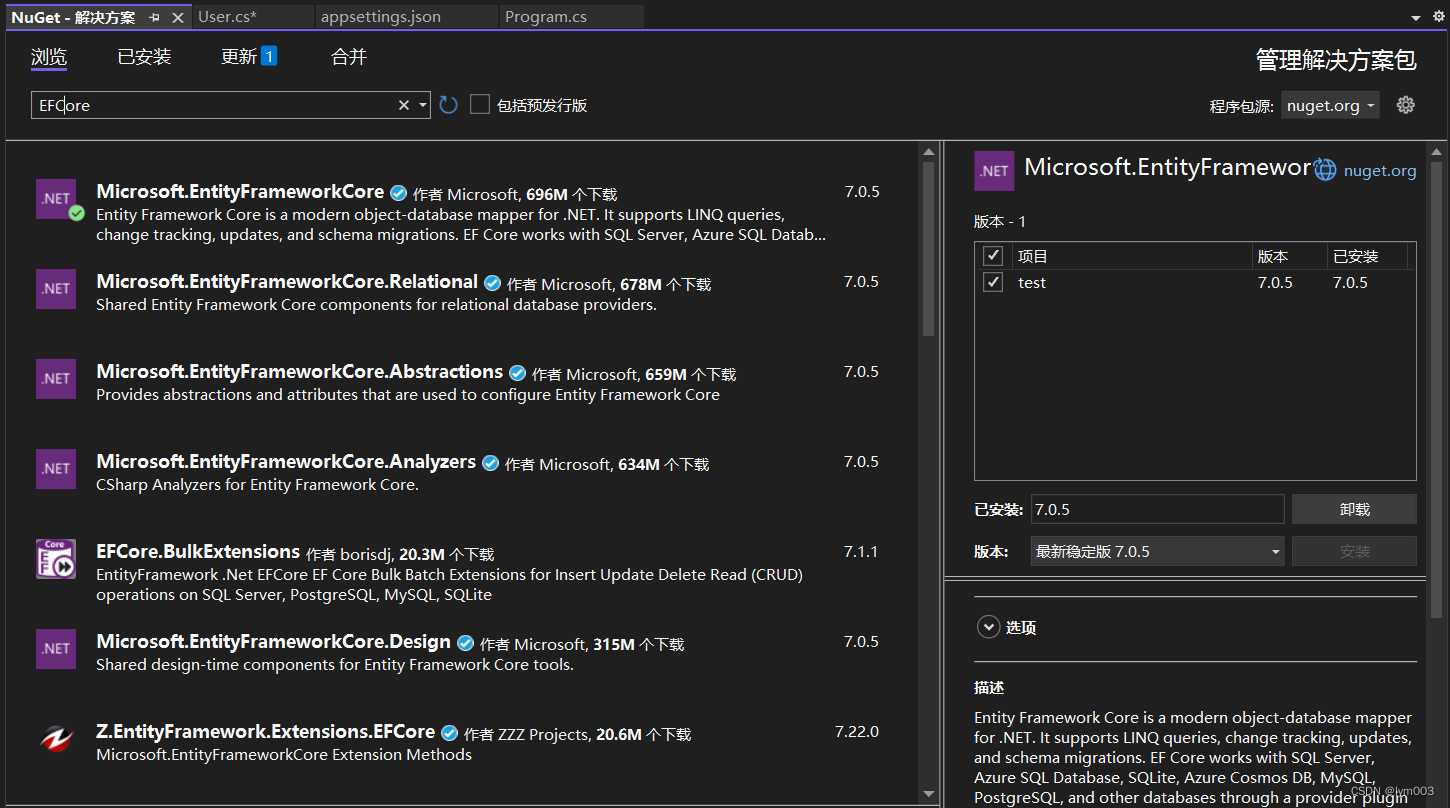Click verified badge of EntityFrameworkCore.Abstractions

517,373
